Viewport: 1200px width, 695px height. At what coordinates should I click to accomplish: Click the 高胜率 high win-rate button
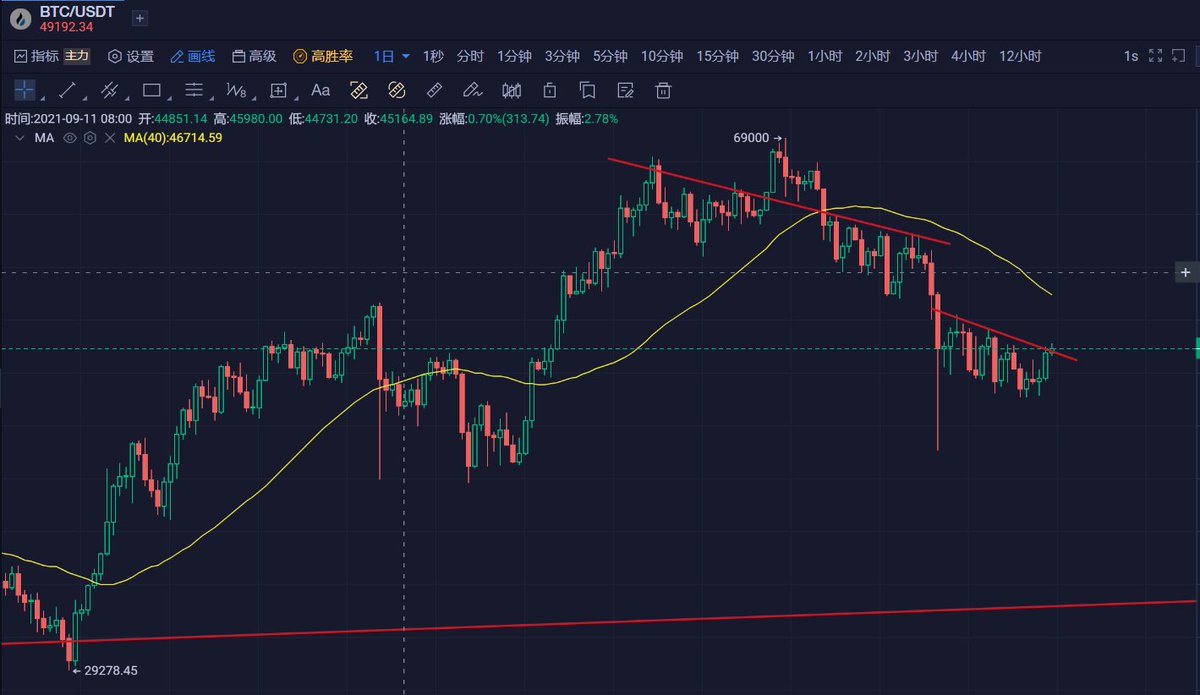click(x=323, y=56)
